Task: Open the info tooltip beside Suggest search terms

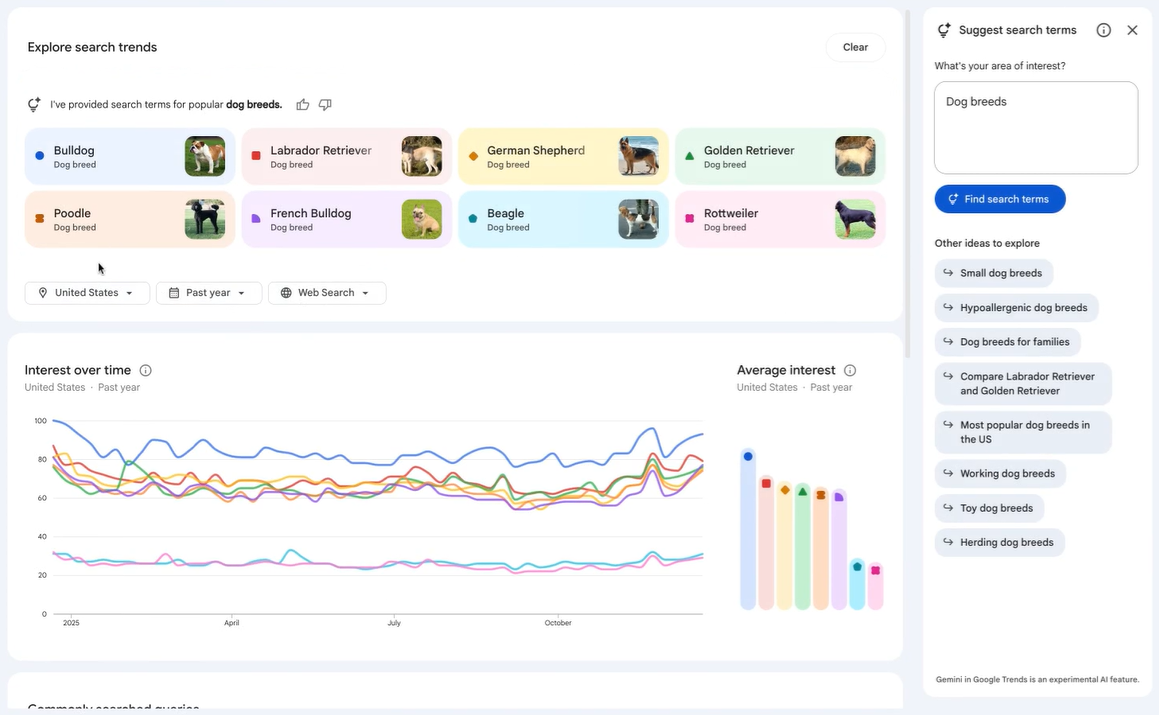Action: (x=1103, y=30)
